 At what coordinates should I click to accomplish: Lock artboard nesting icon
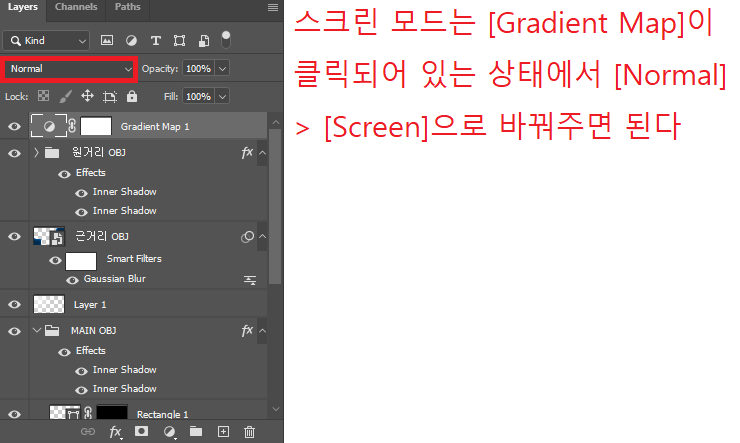click(110, 97)
